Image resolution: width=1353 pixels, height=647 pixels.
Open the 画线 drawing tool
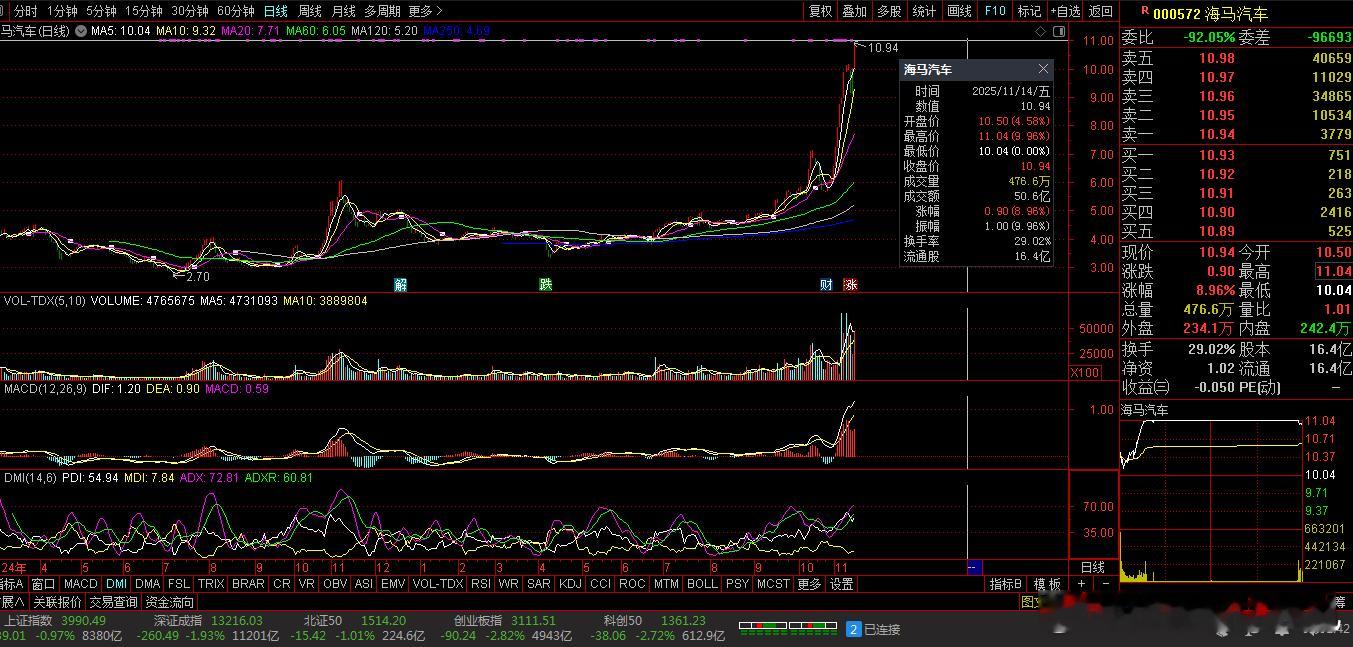(959, 11)
